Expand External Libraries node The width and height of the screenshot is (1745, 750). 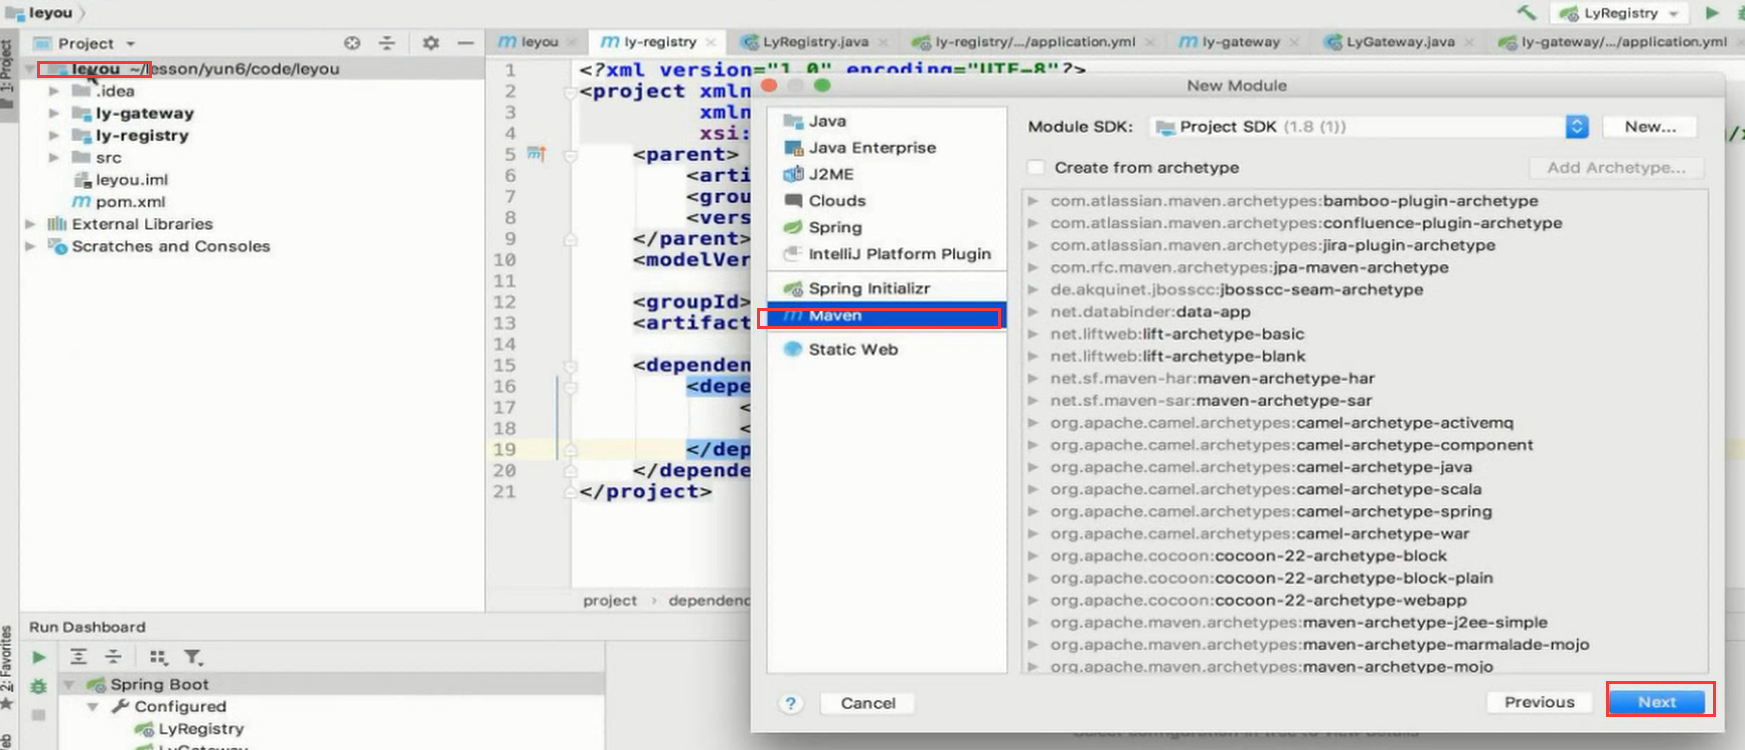[31, 224]
